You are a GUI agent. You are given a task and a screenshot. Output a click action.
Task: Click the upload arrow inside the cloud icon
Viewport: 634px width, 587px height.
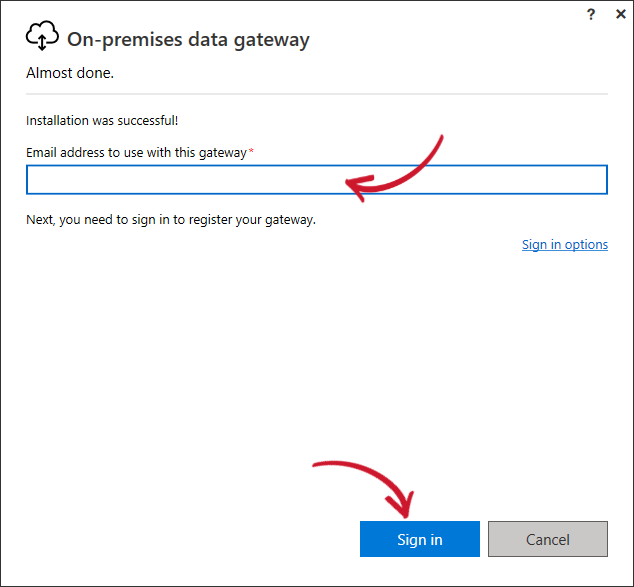tap(42, 42)
